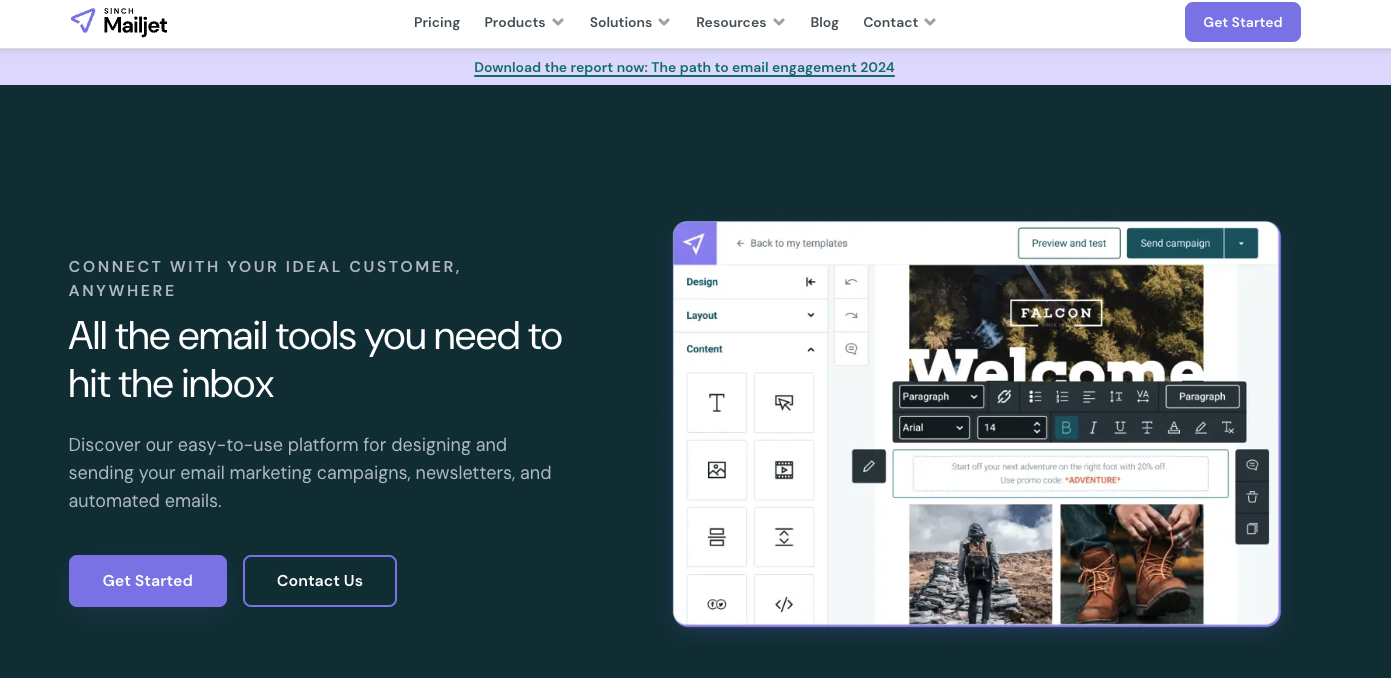Screen dimensions: 1391x678
Task: Open the Products menu
Action: pos(524,22)
